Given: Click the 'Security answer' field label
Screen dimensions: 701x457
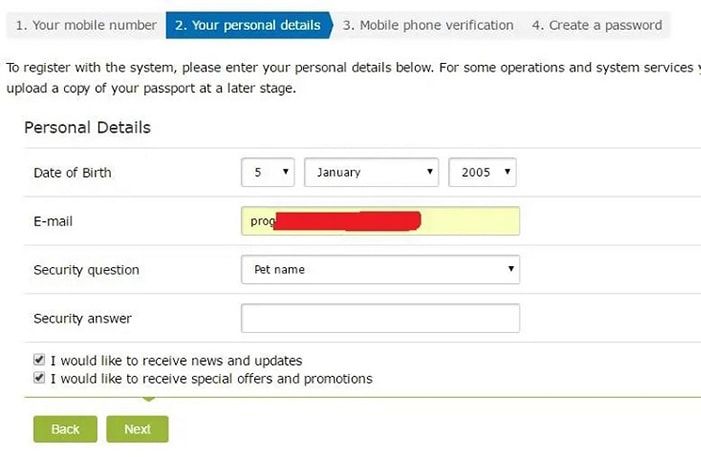Looking at the screenshot, I should pos(83,318).
